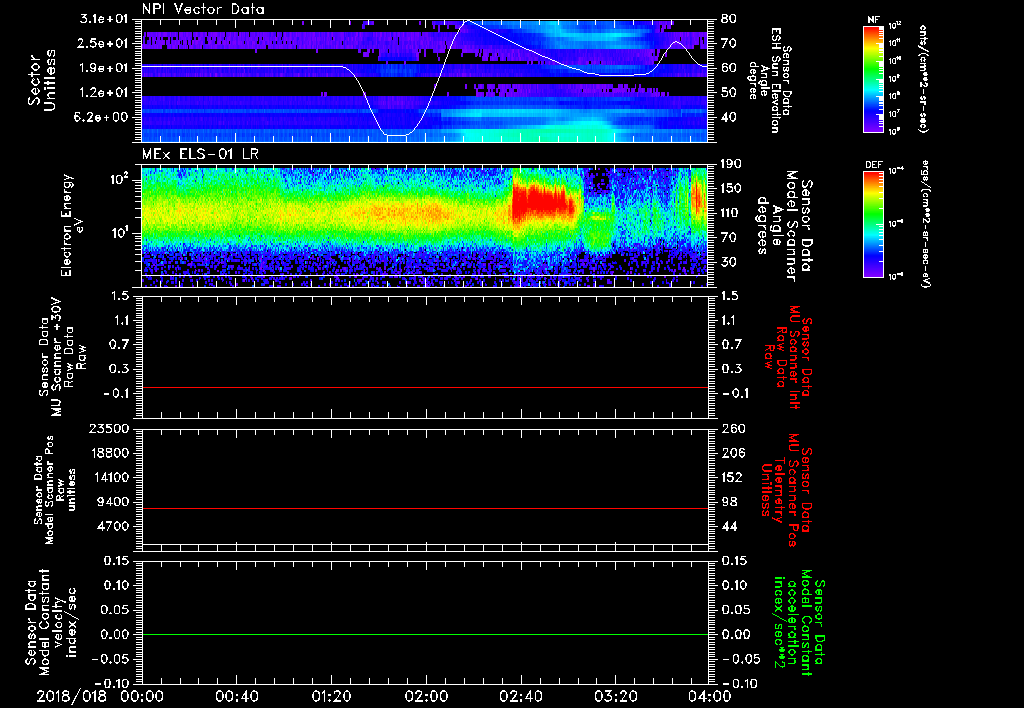Click the "03:20" time tick label
Image resolution: width=1024 pixels, height=708 pixels.
(x=616, y=696)
